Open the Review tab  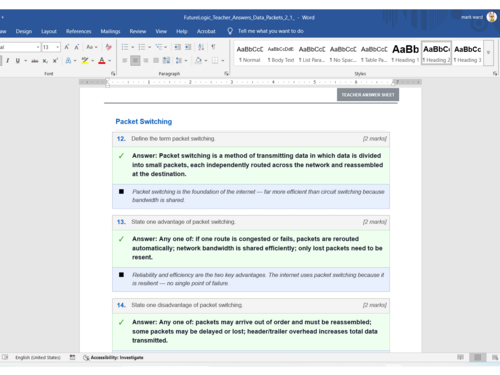(x=138, y=31)
